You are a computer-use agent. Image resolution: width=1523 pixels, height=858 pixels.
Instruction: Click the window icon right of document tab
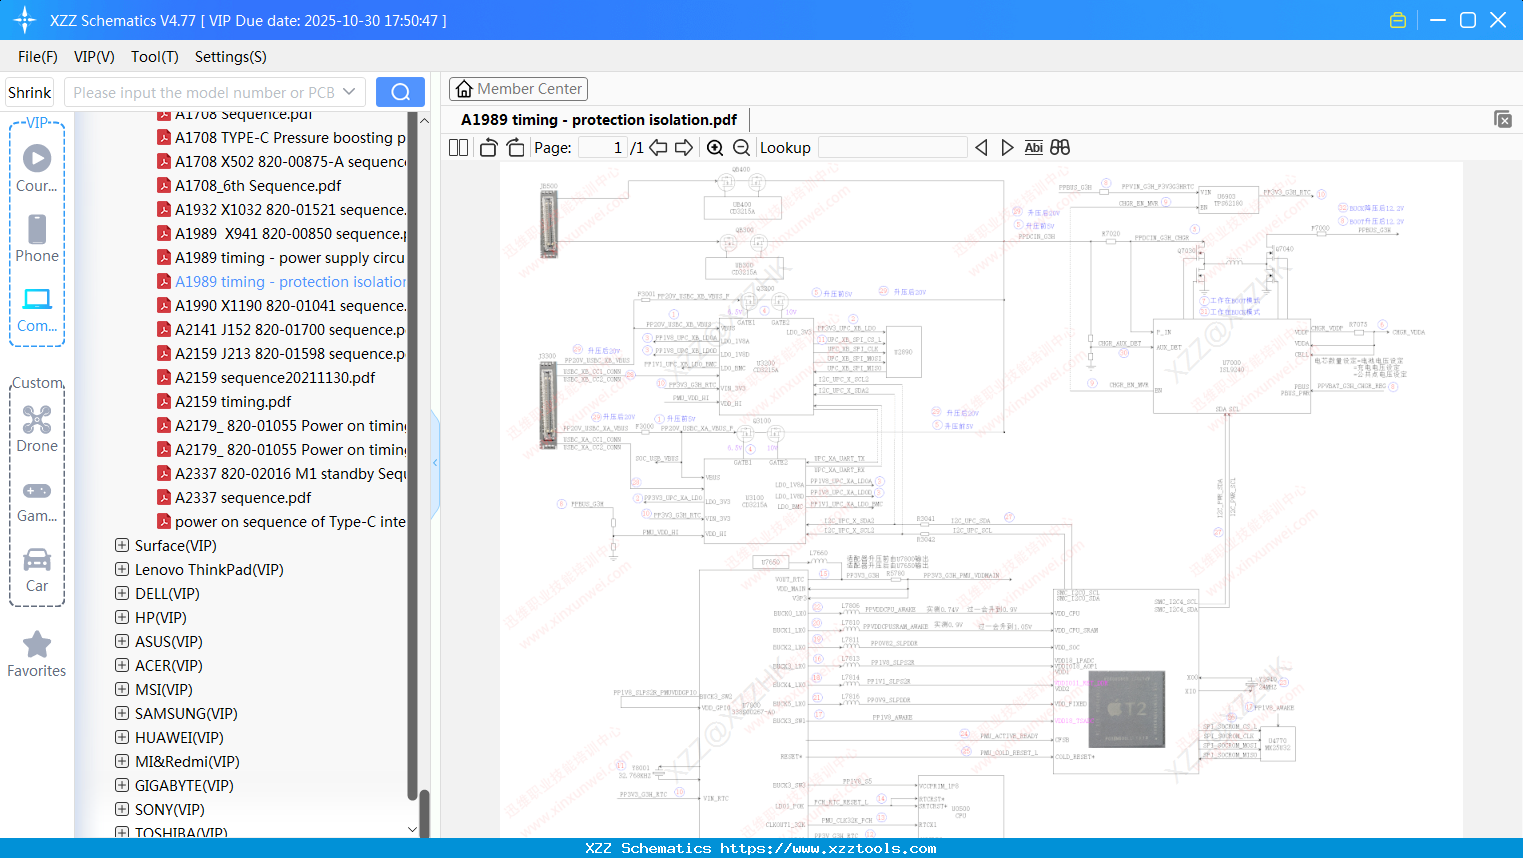1502,119
